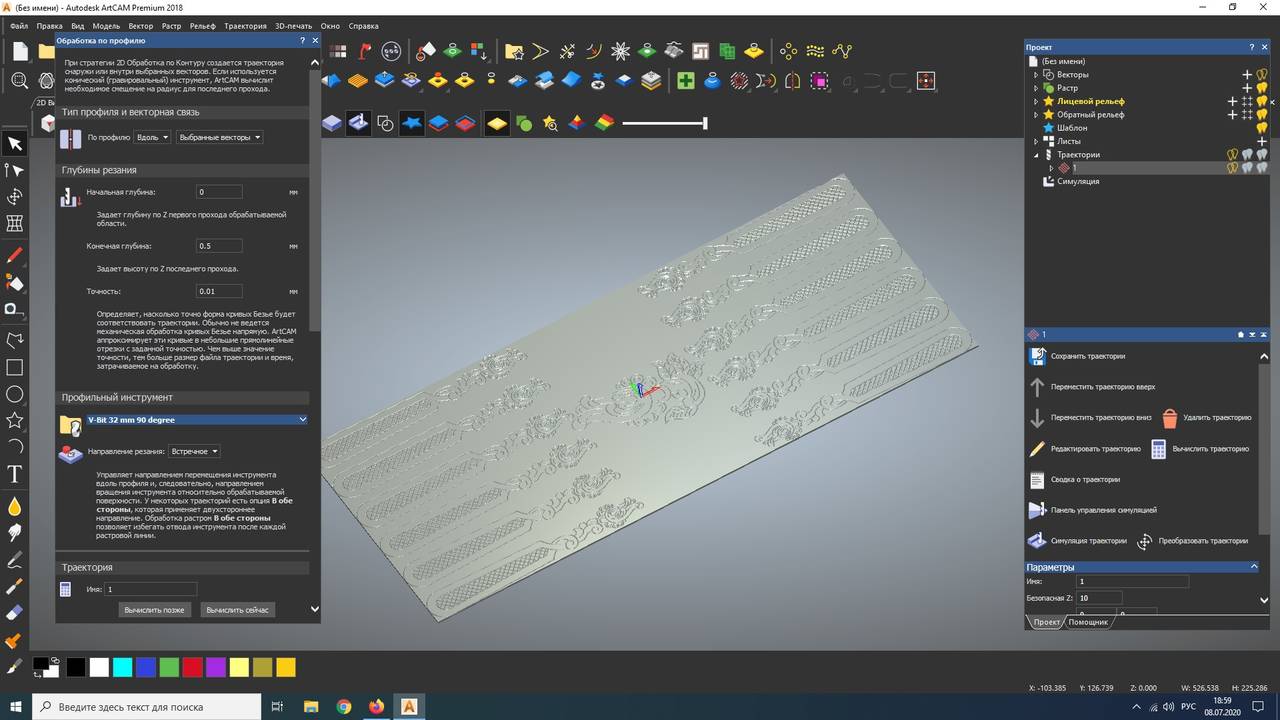The width and height of the screenshot is (1280, 720).
Task: Select the arc drawing tool
Action: click(x=14, y=446)
